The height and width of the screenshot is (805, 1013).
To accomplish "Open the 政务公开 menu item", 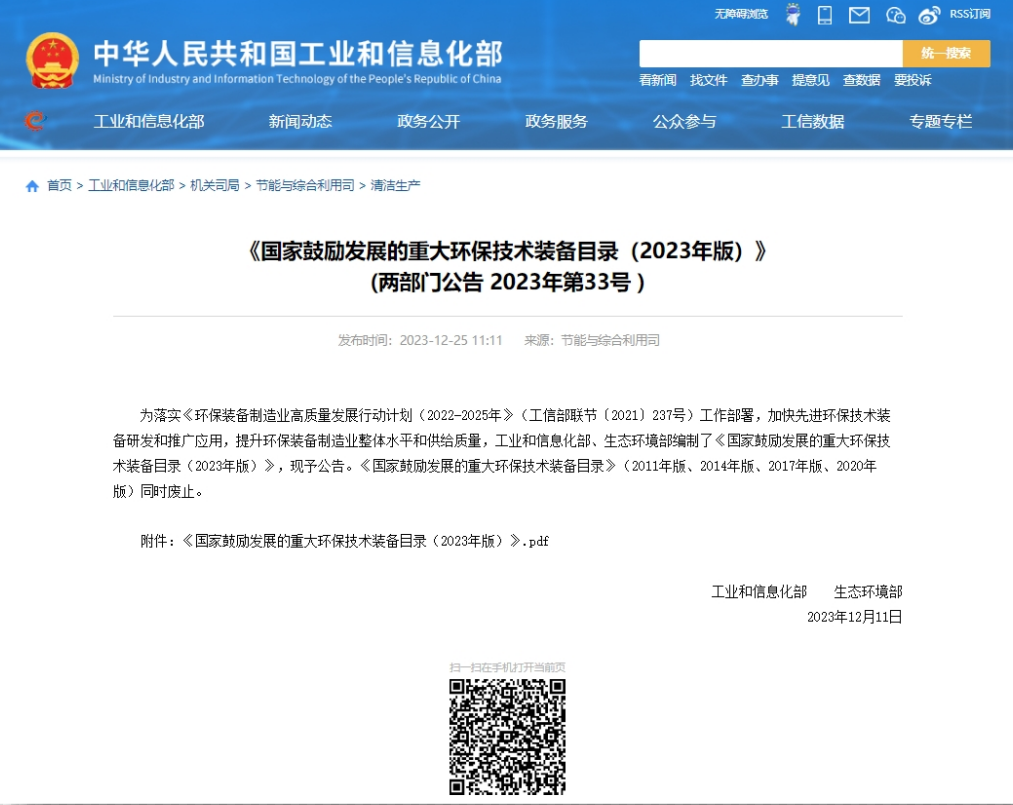I will click(x=428, y=121).
